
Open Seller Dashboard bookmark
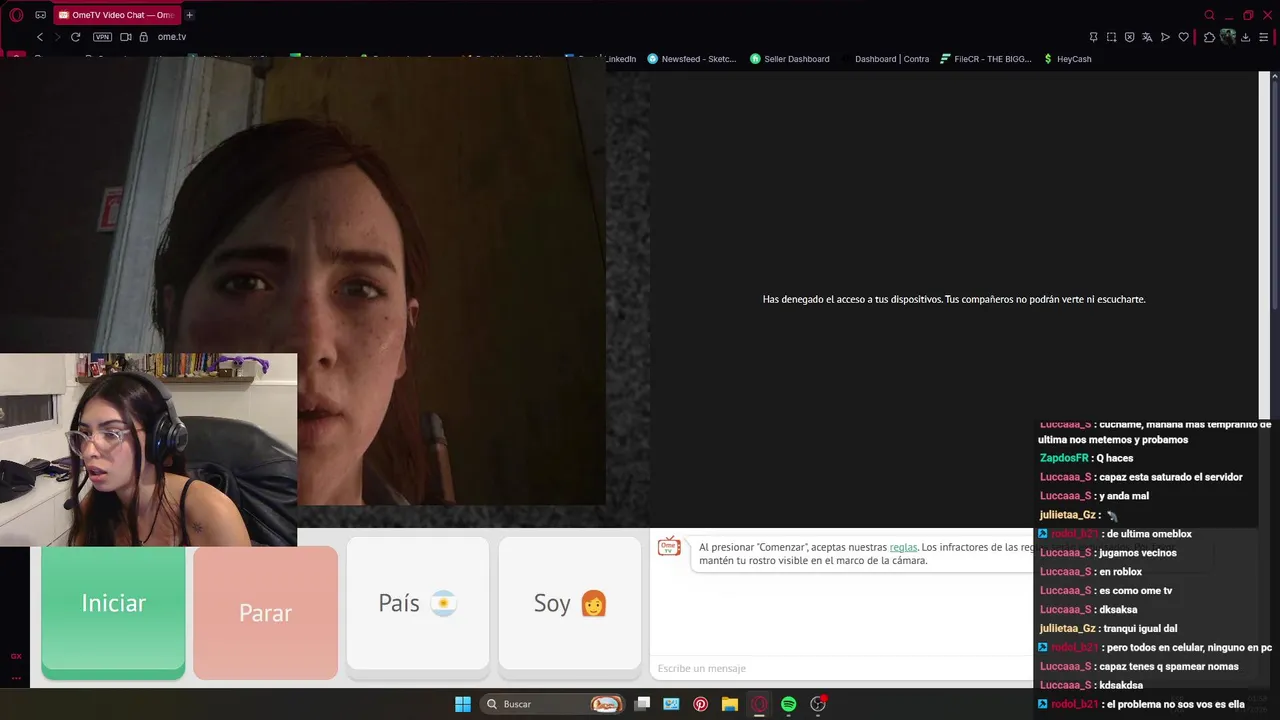point(790,59)
